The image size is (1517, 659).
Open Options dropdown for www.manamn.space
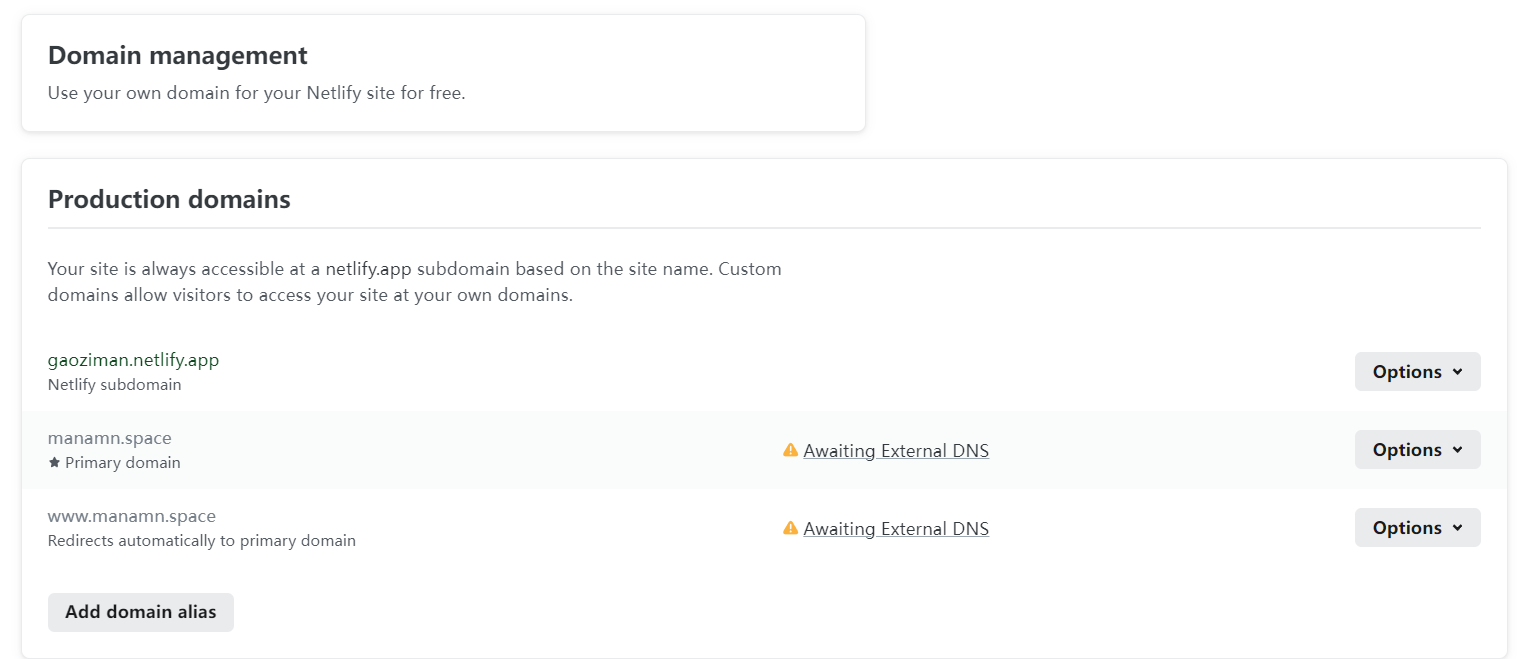[1417, 528]
